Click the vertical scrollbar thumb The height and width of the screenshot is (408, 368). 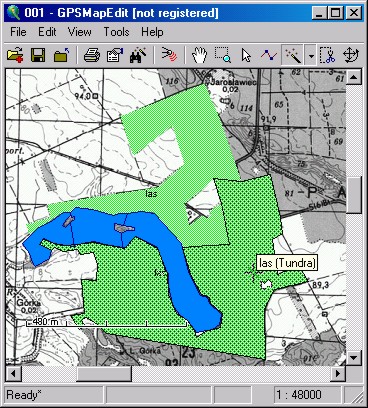pyautogui.click(x=354, y=195)
